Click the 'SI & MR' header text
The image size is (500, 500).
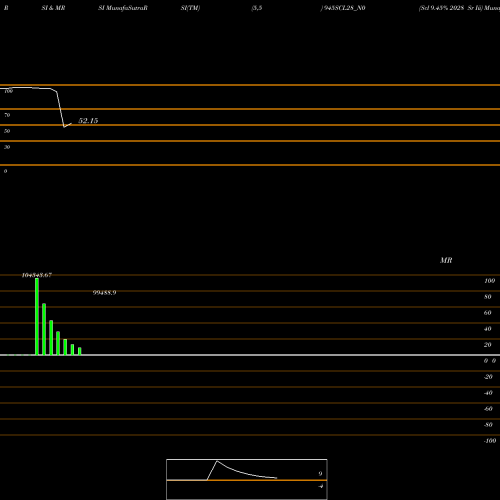[x=53, y=8]
